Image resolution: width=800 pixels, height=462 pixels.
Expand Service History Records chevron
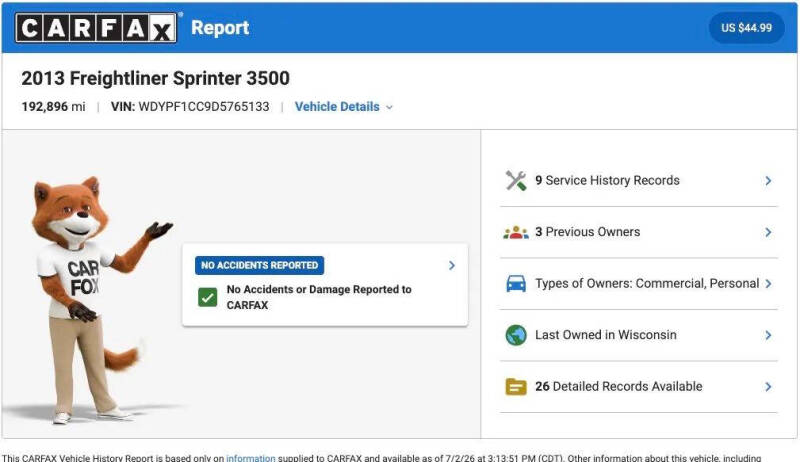tap(768, 181)
